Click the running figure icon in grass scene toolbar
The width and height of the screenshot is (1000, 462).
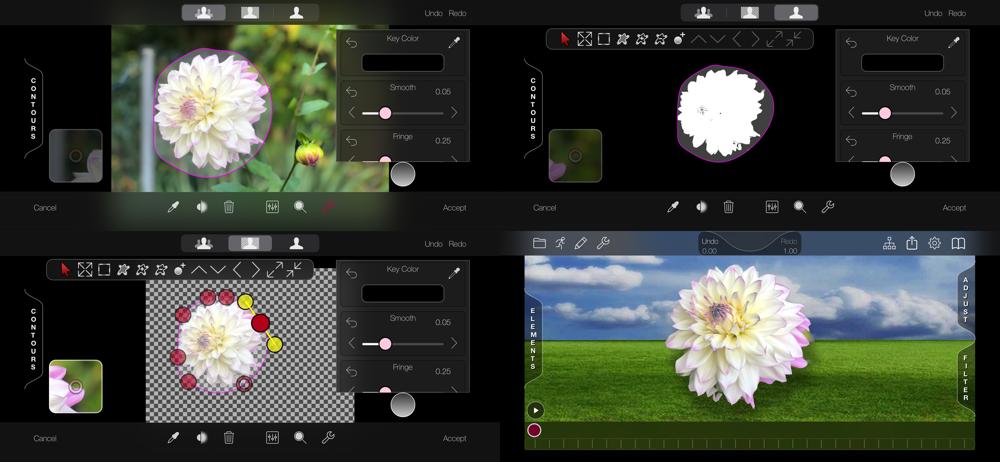click(x=560, y=243)
